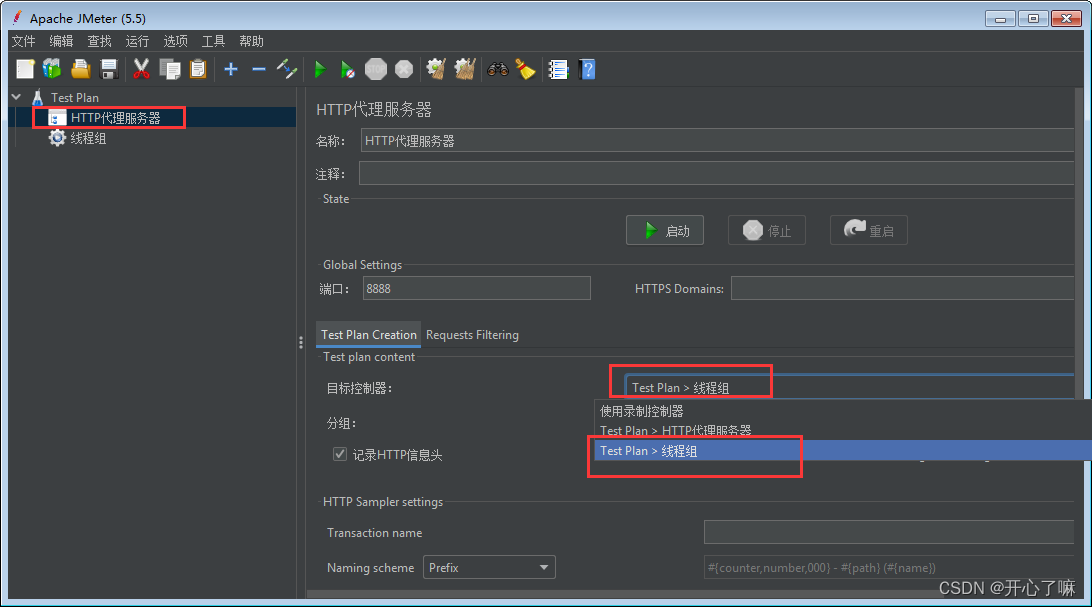The image size is (1092, 607).
Task: Open the 文件 menu
Action: coord(24,41)
